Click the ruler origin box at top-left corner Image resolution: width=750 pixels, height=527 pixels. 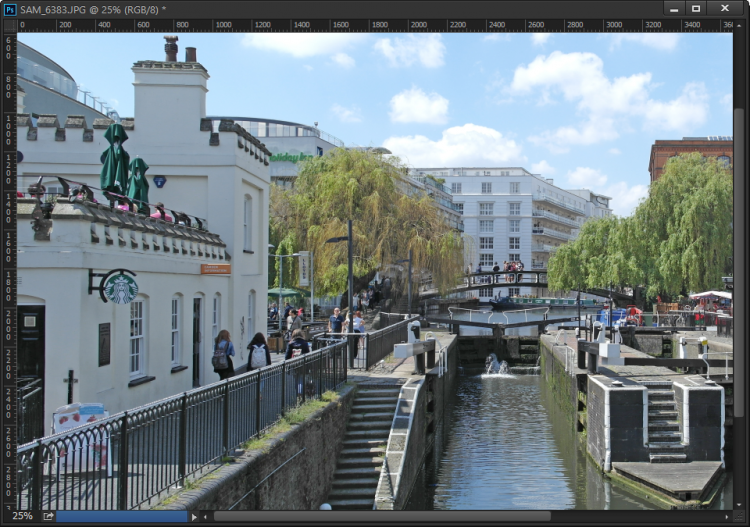9,26
